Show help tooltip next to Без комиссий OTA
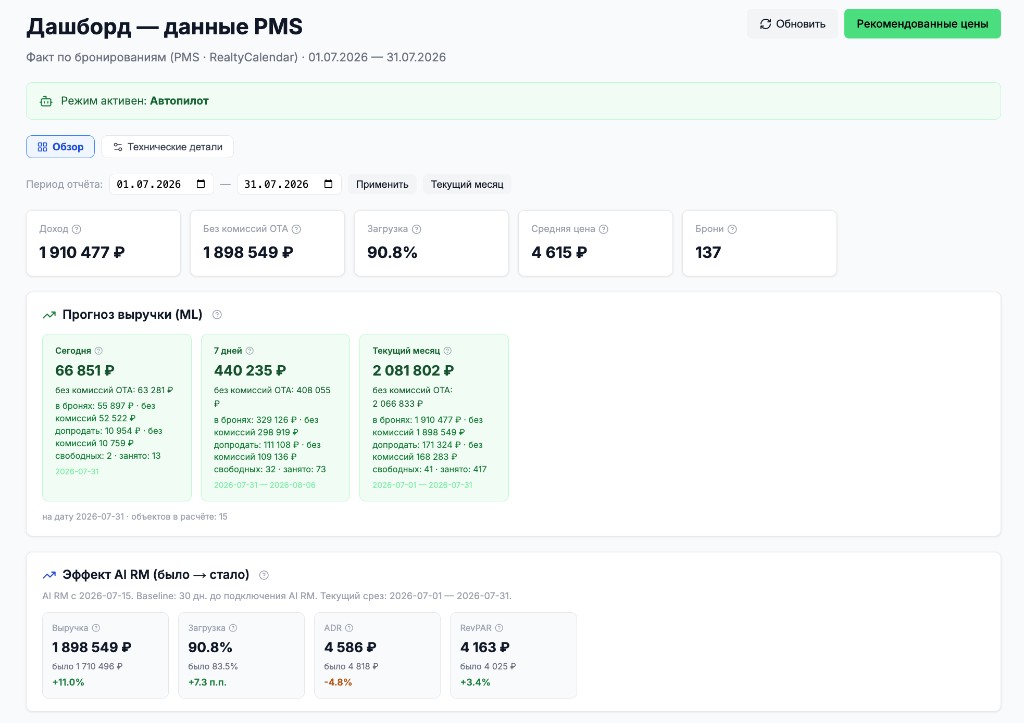Viewport: 1024px width, 723px height. (x=296, y=229)
